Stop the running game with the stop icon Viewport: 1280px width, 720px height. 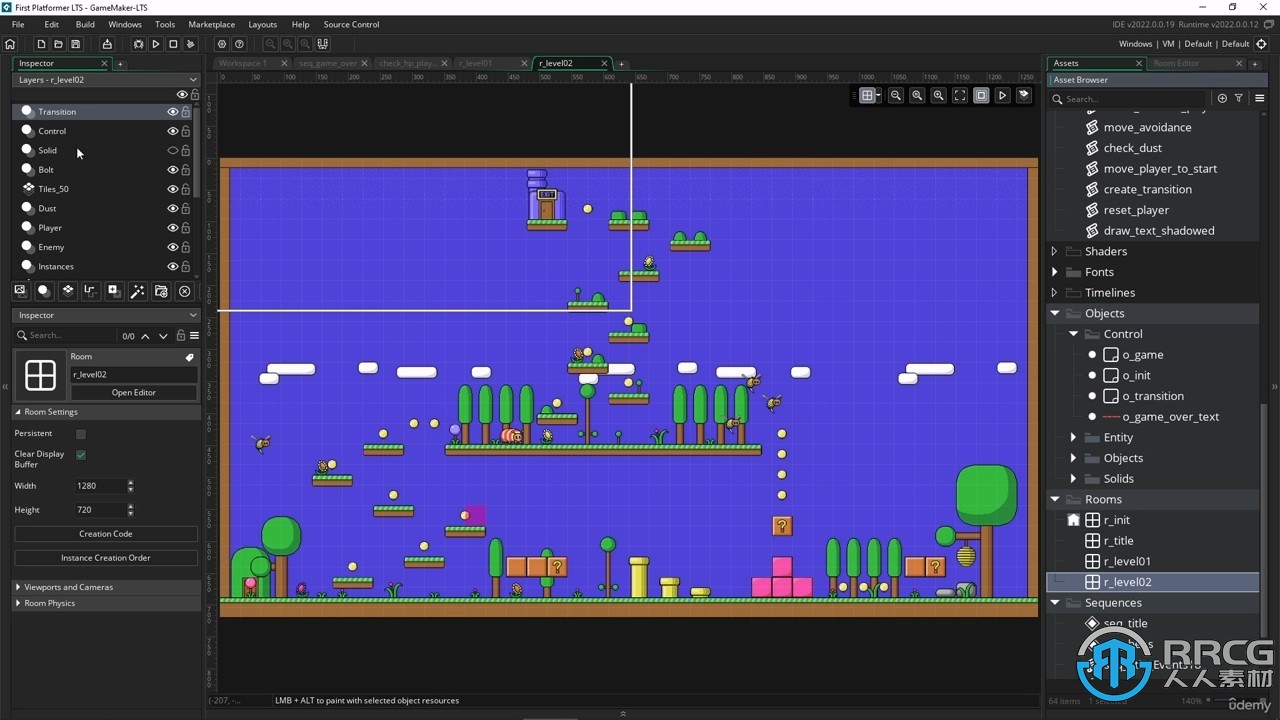(173, 44)
